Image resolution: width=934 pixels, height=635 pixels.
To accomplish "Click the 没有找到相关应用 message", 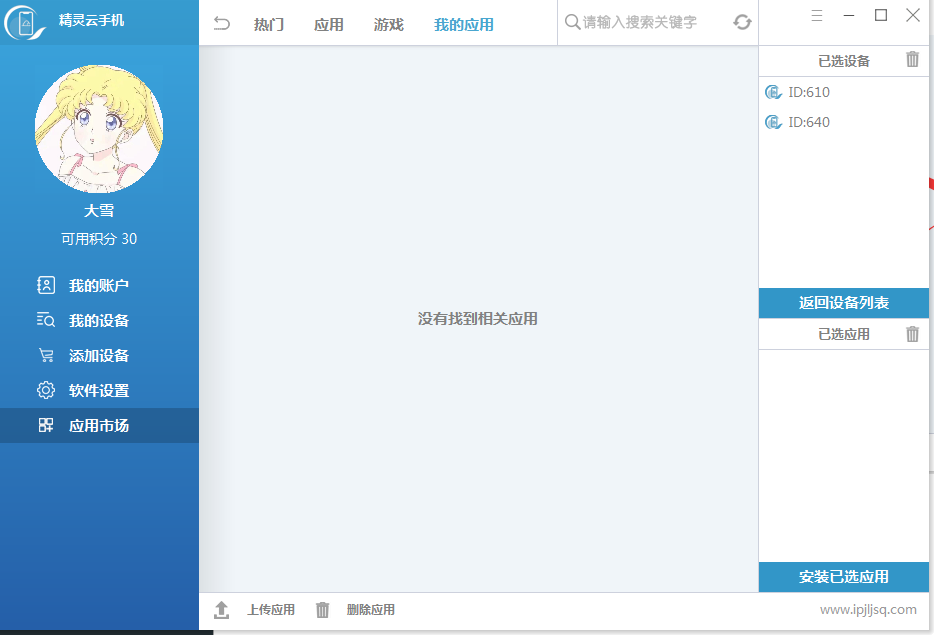I will tap(478, 319).
